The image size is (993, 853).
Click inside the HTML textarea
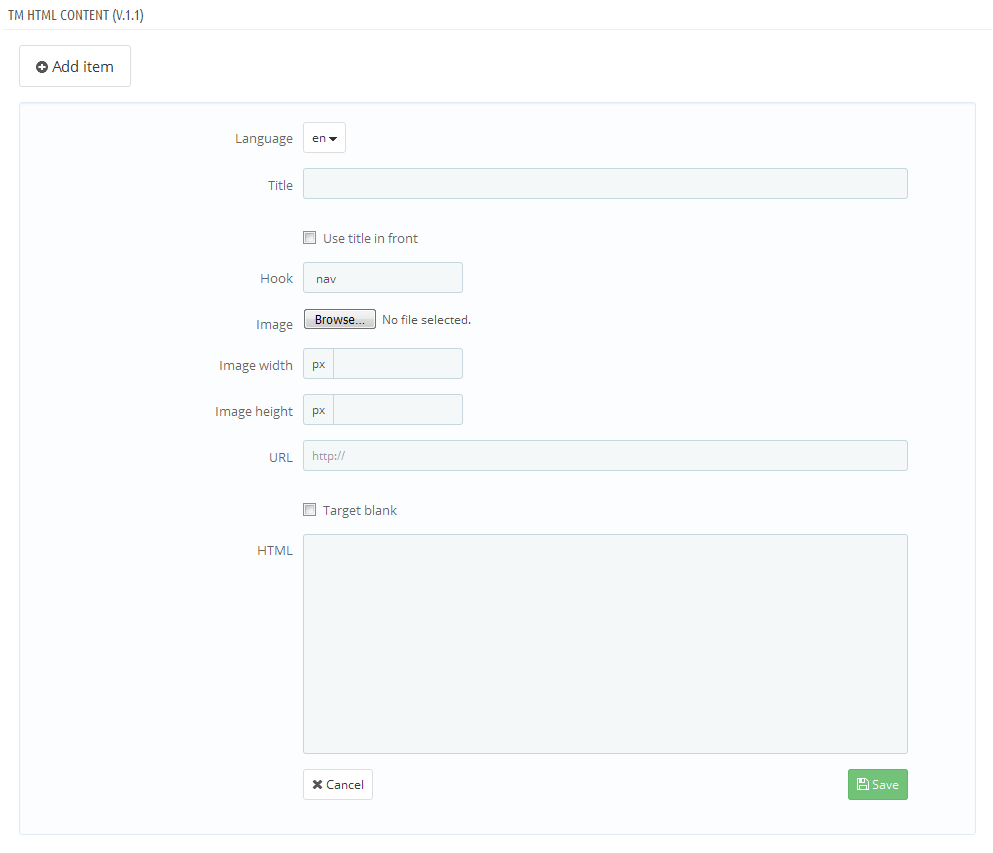coord(605,644)
